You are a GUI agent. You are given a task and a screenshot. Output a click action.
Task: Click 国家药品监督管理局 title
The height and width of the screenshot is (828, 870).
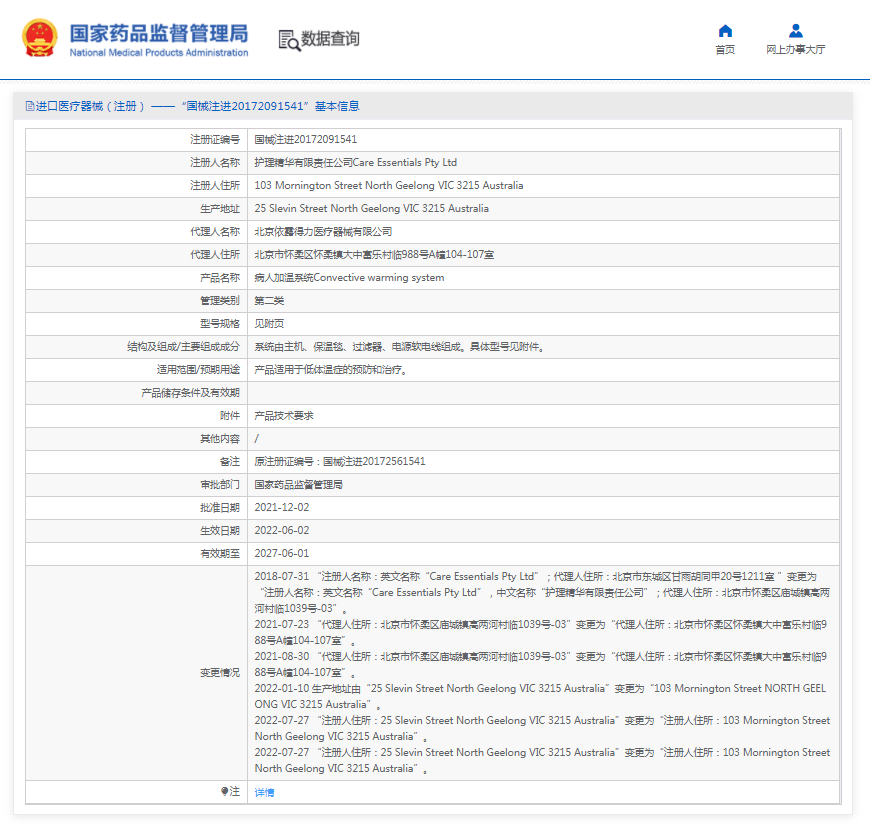(x=159, y=33)
